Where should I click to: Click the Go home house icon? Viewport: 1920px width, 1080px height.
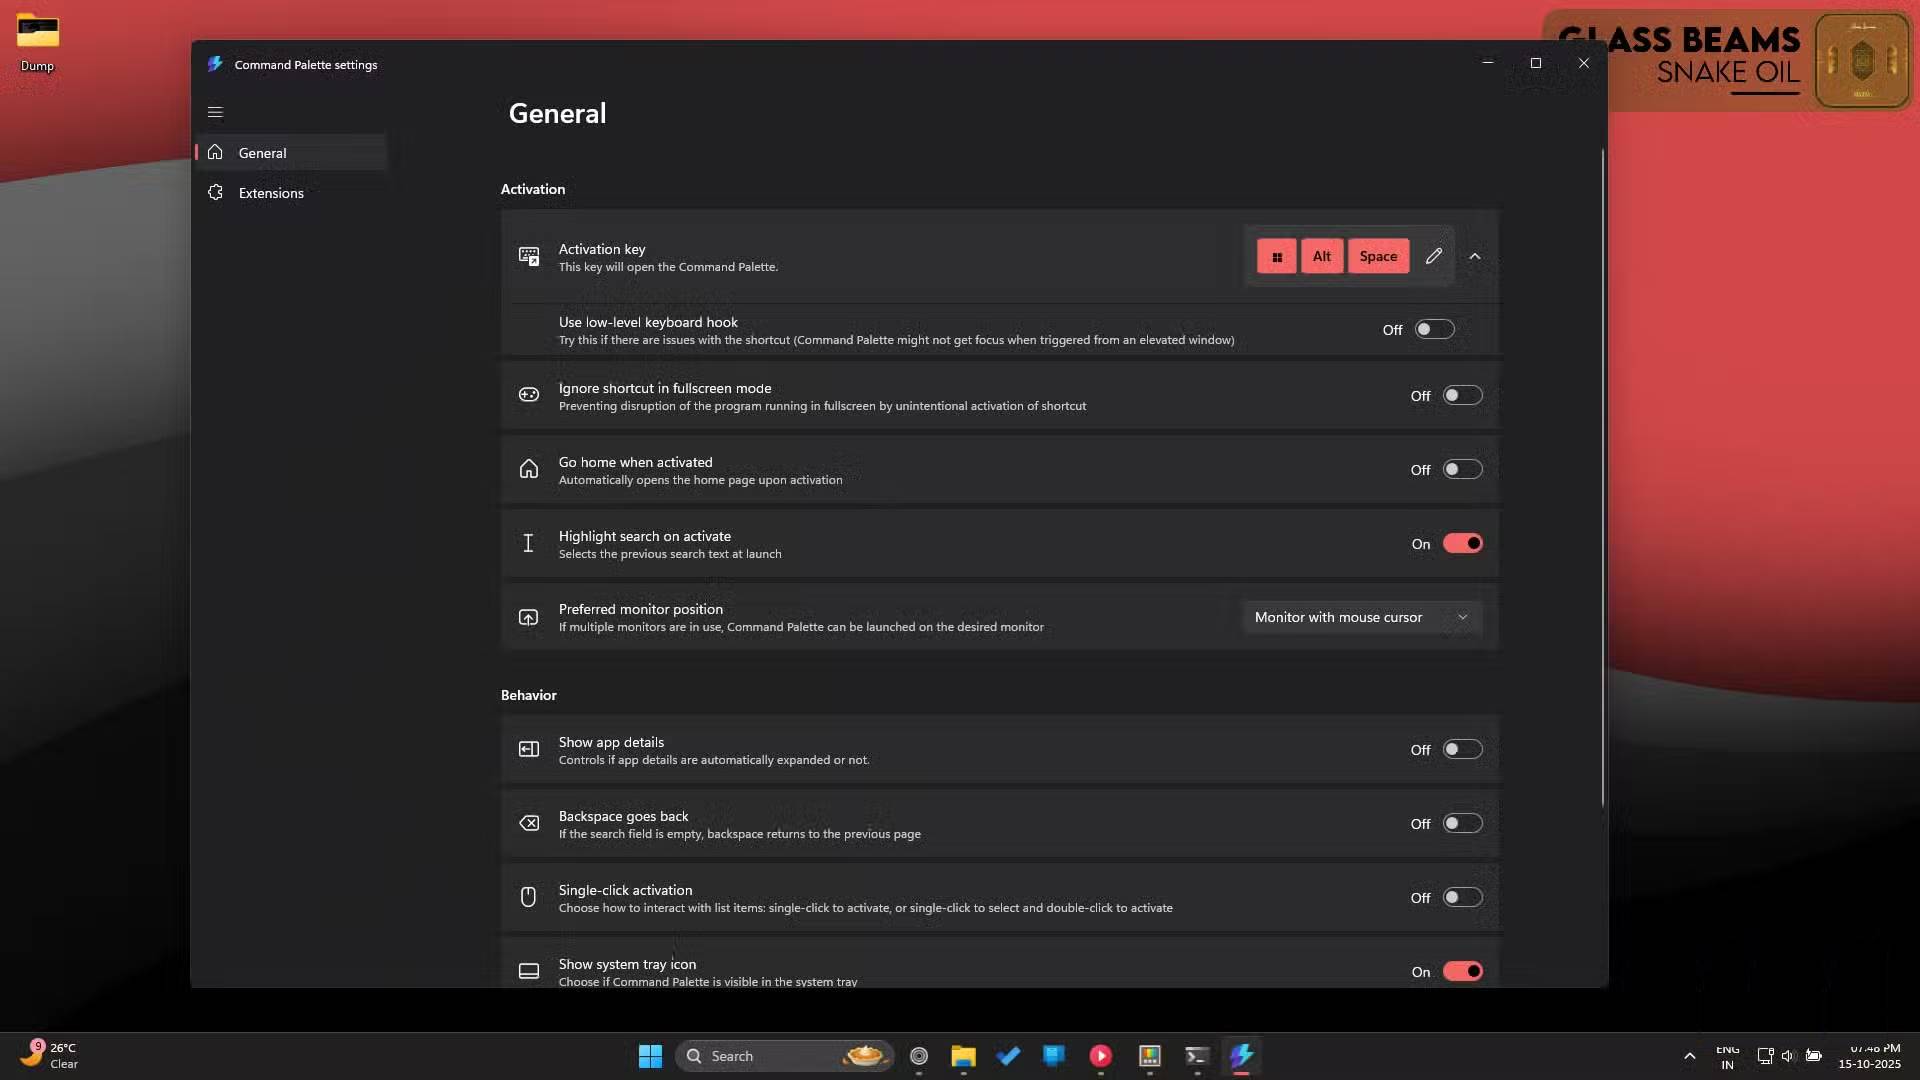click(x=529, y=469)
